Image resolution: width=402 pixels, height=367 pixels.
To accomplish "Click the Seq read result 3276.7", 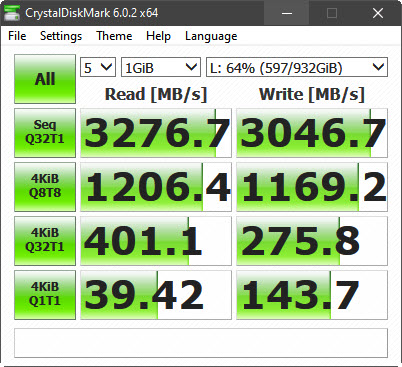I will 156,133.
